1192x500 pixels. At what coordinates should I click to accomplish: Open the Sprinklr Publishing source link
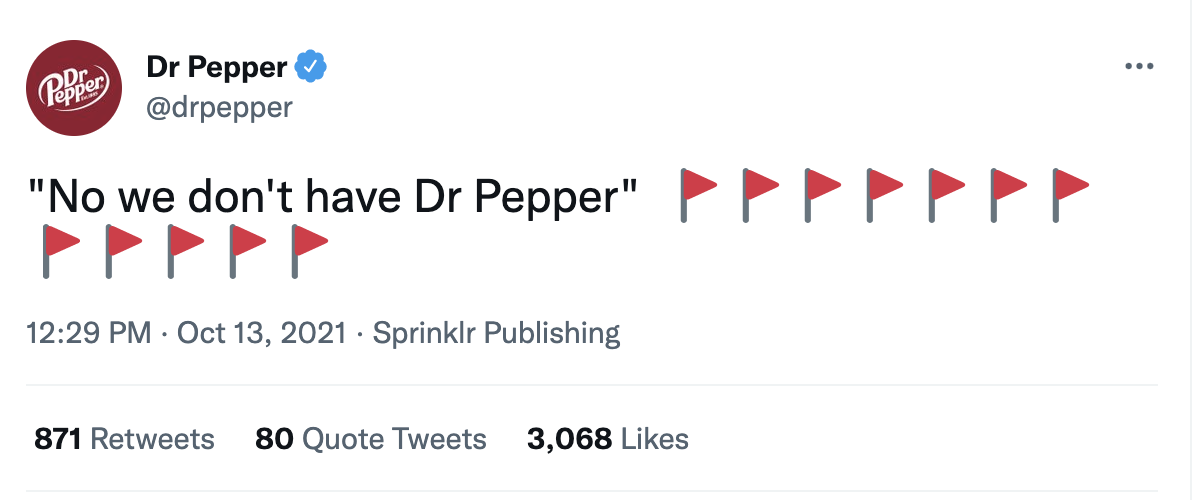(496, 334)
